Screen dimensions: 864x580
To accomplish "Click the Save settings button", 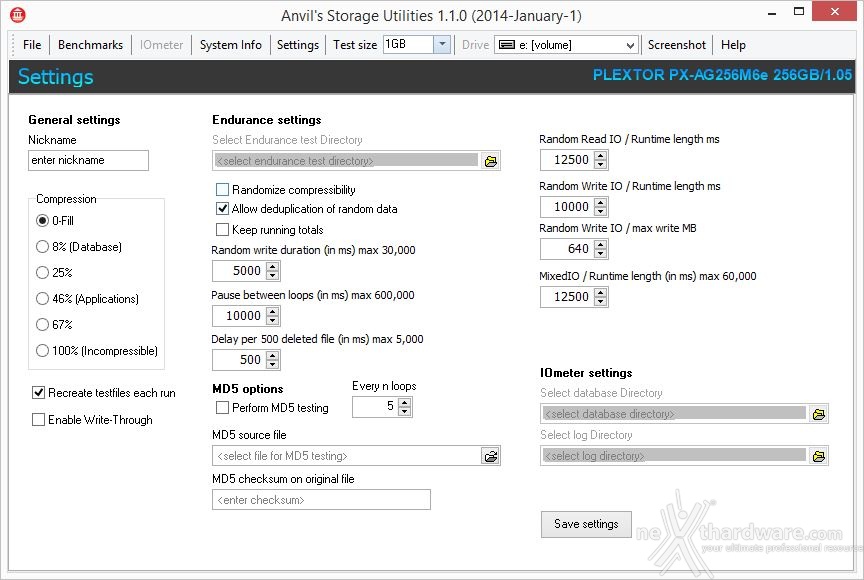I will pyautogui.click(x=586, y=524).
